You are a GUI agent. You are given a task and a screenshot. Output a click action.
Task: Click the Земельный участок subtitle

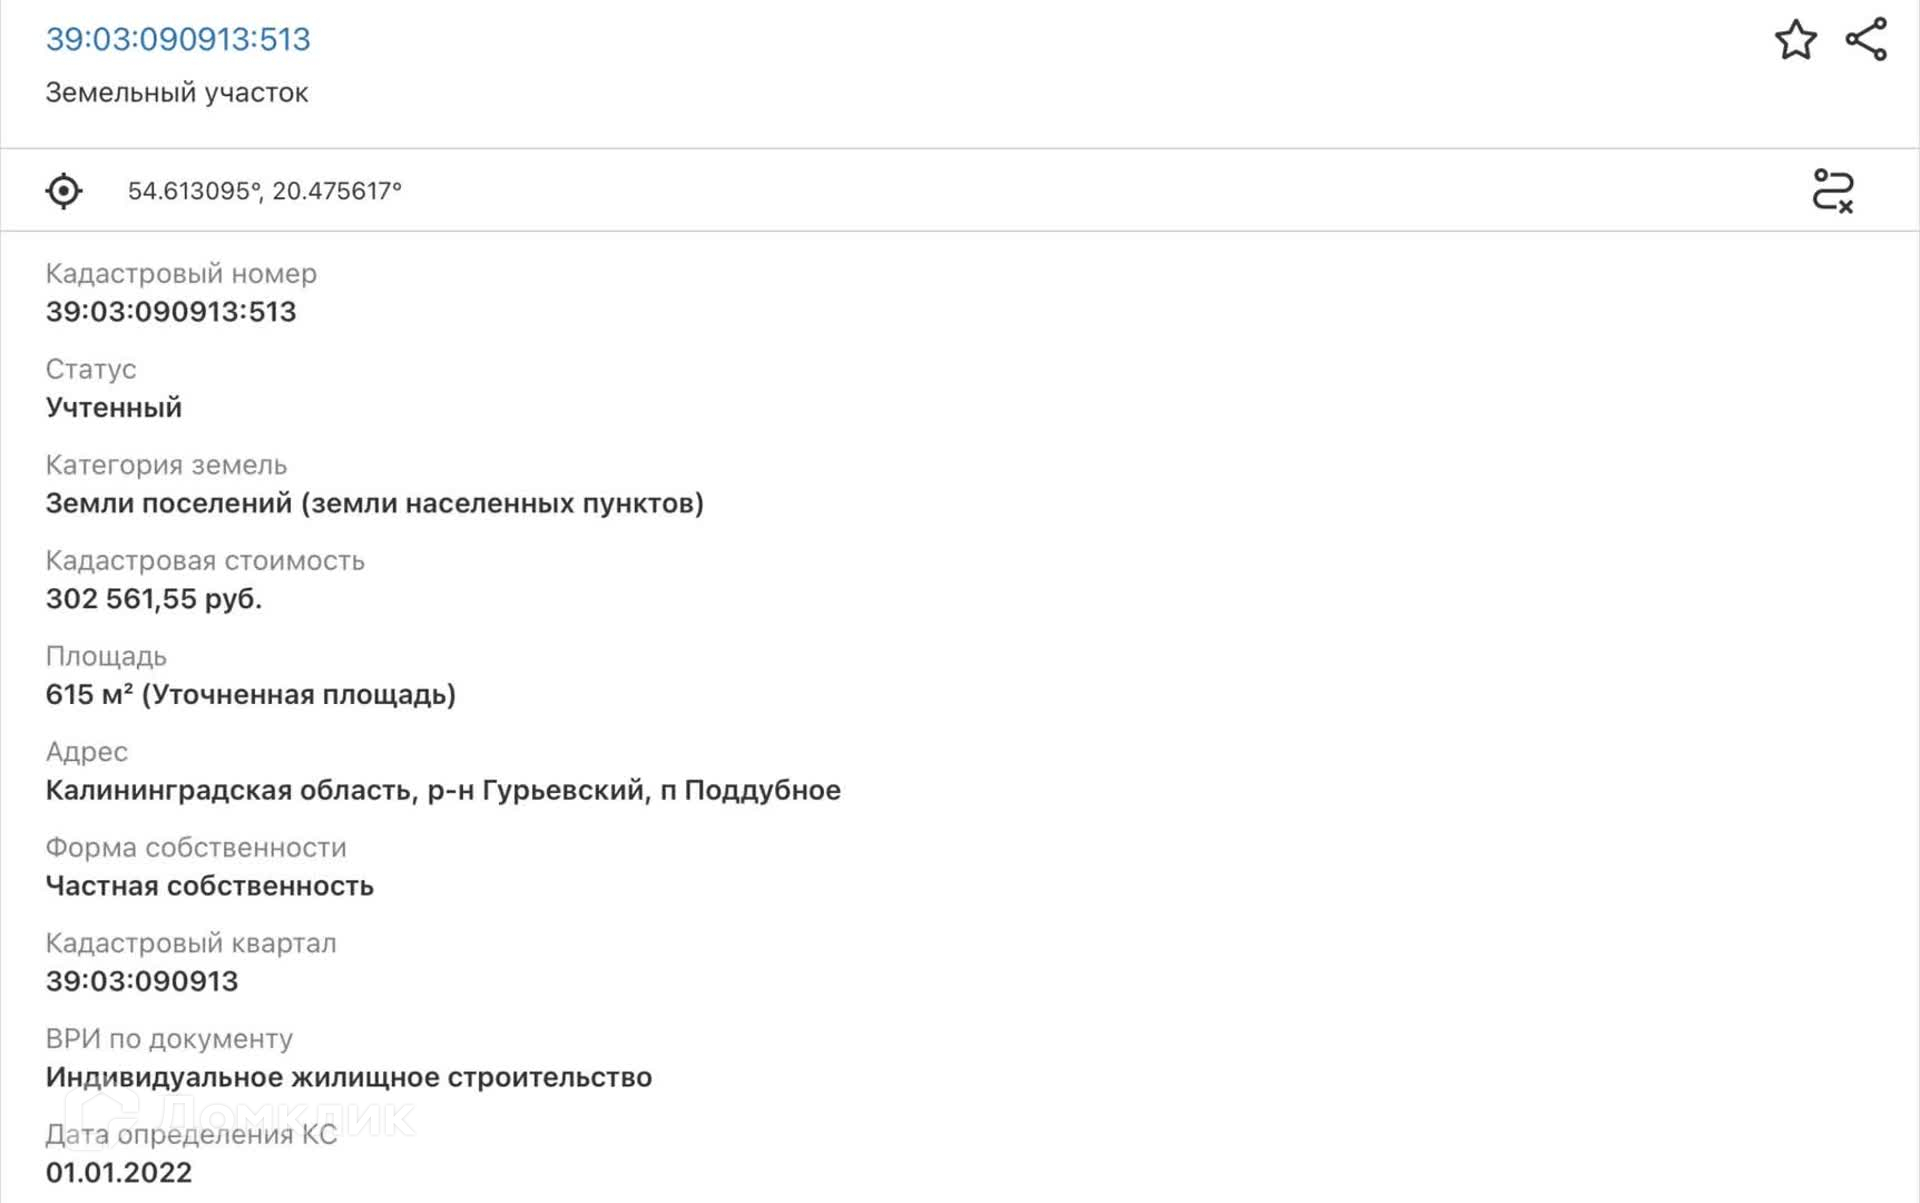tap(177, 93)
